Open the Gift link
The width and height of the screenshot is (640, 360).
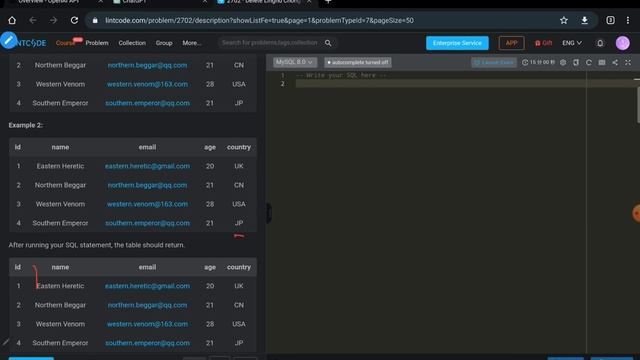coord(543,43)
